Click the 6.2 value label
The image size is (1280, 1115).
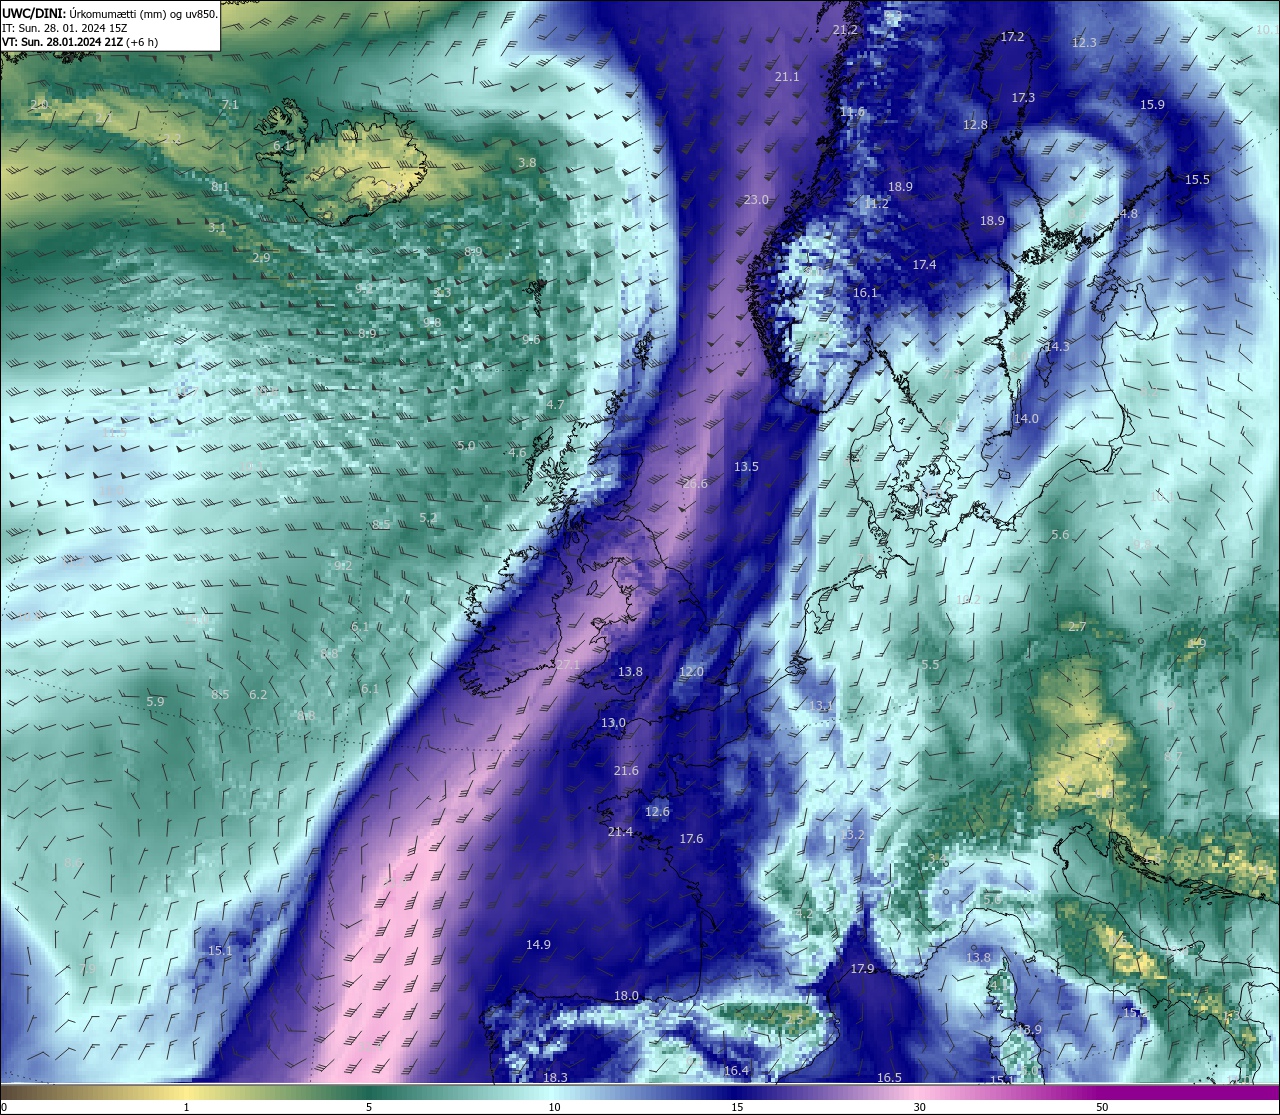258,695
